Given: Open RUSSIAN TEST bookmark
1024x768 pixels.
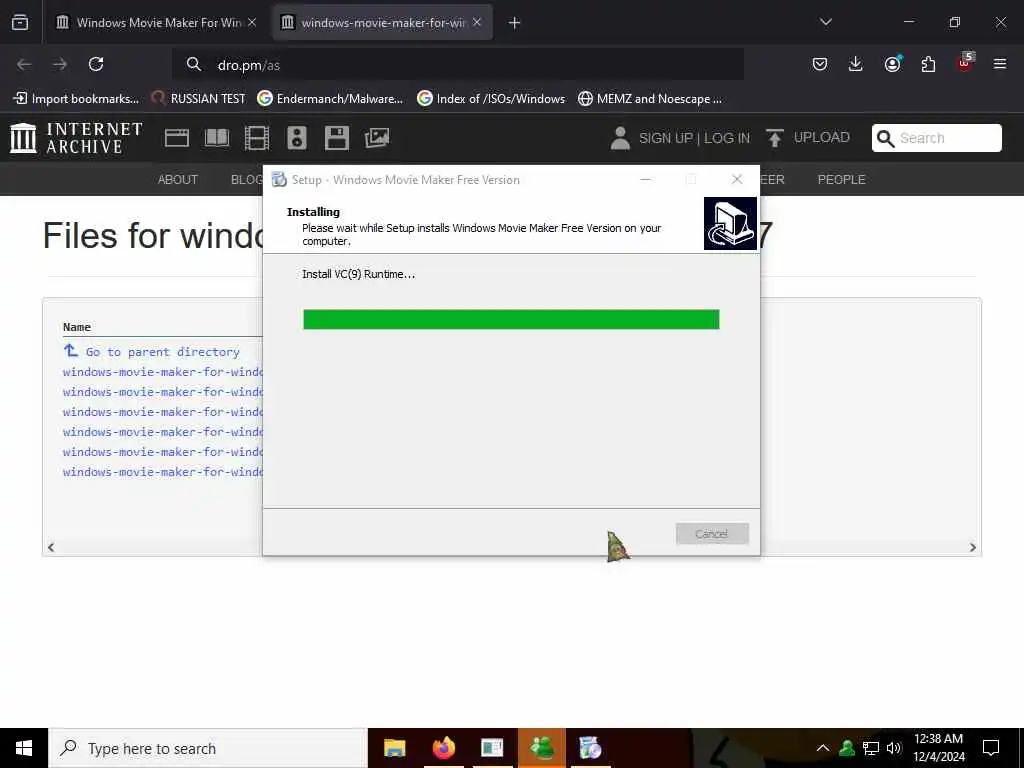Looking at the screenshot, I should (x=199, y=99).
